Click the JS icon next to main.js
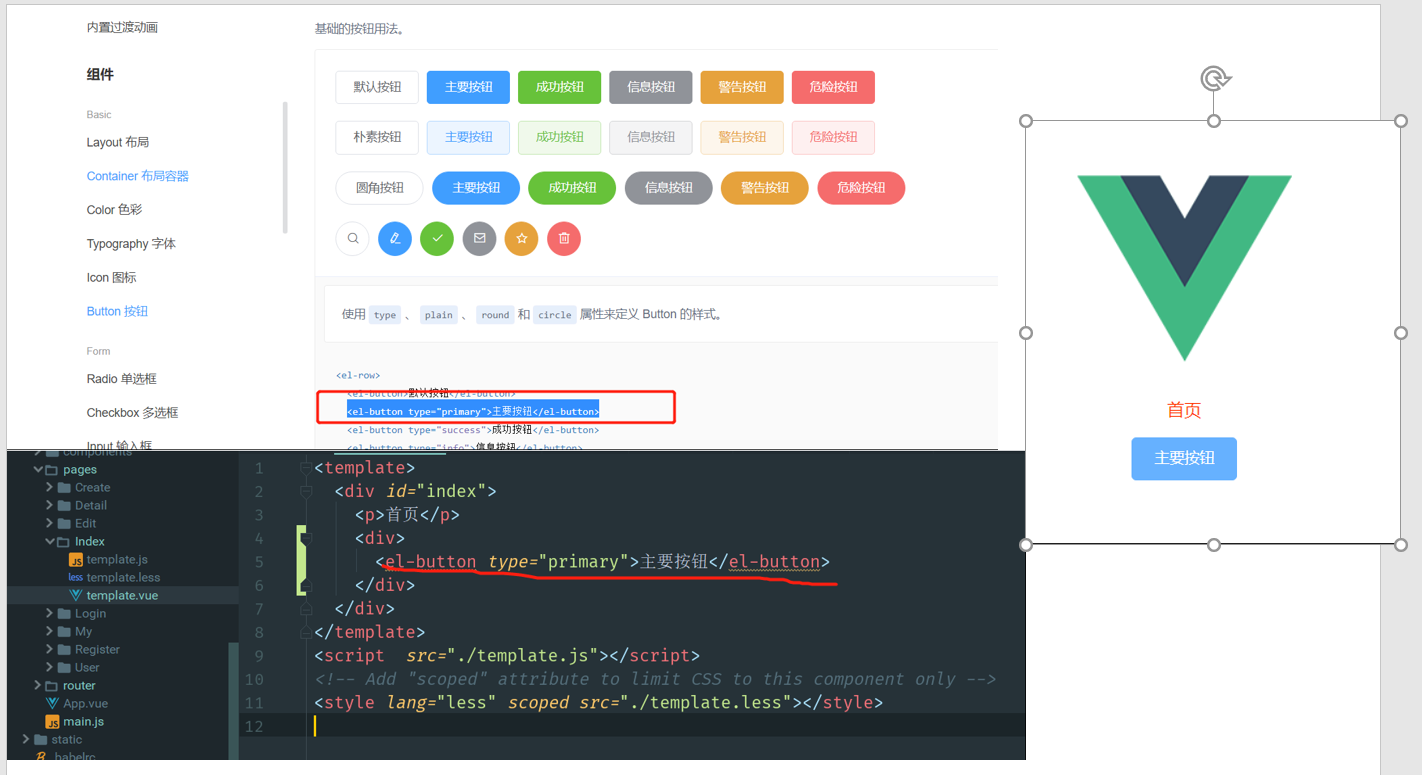This screenshot has width=1422, height=775. point(53,722)
